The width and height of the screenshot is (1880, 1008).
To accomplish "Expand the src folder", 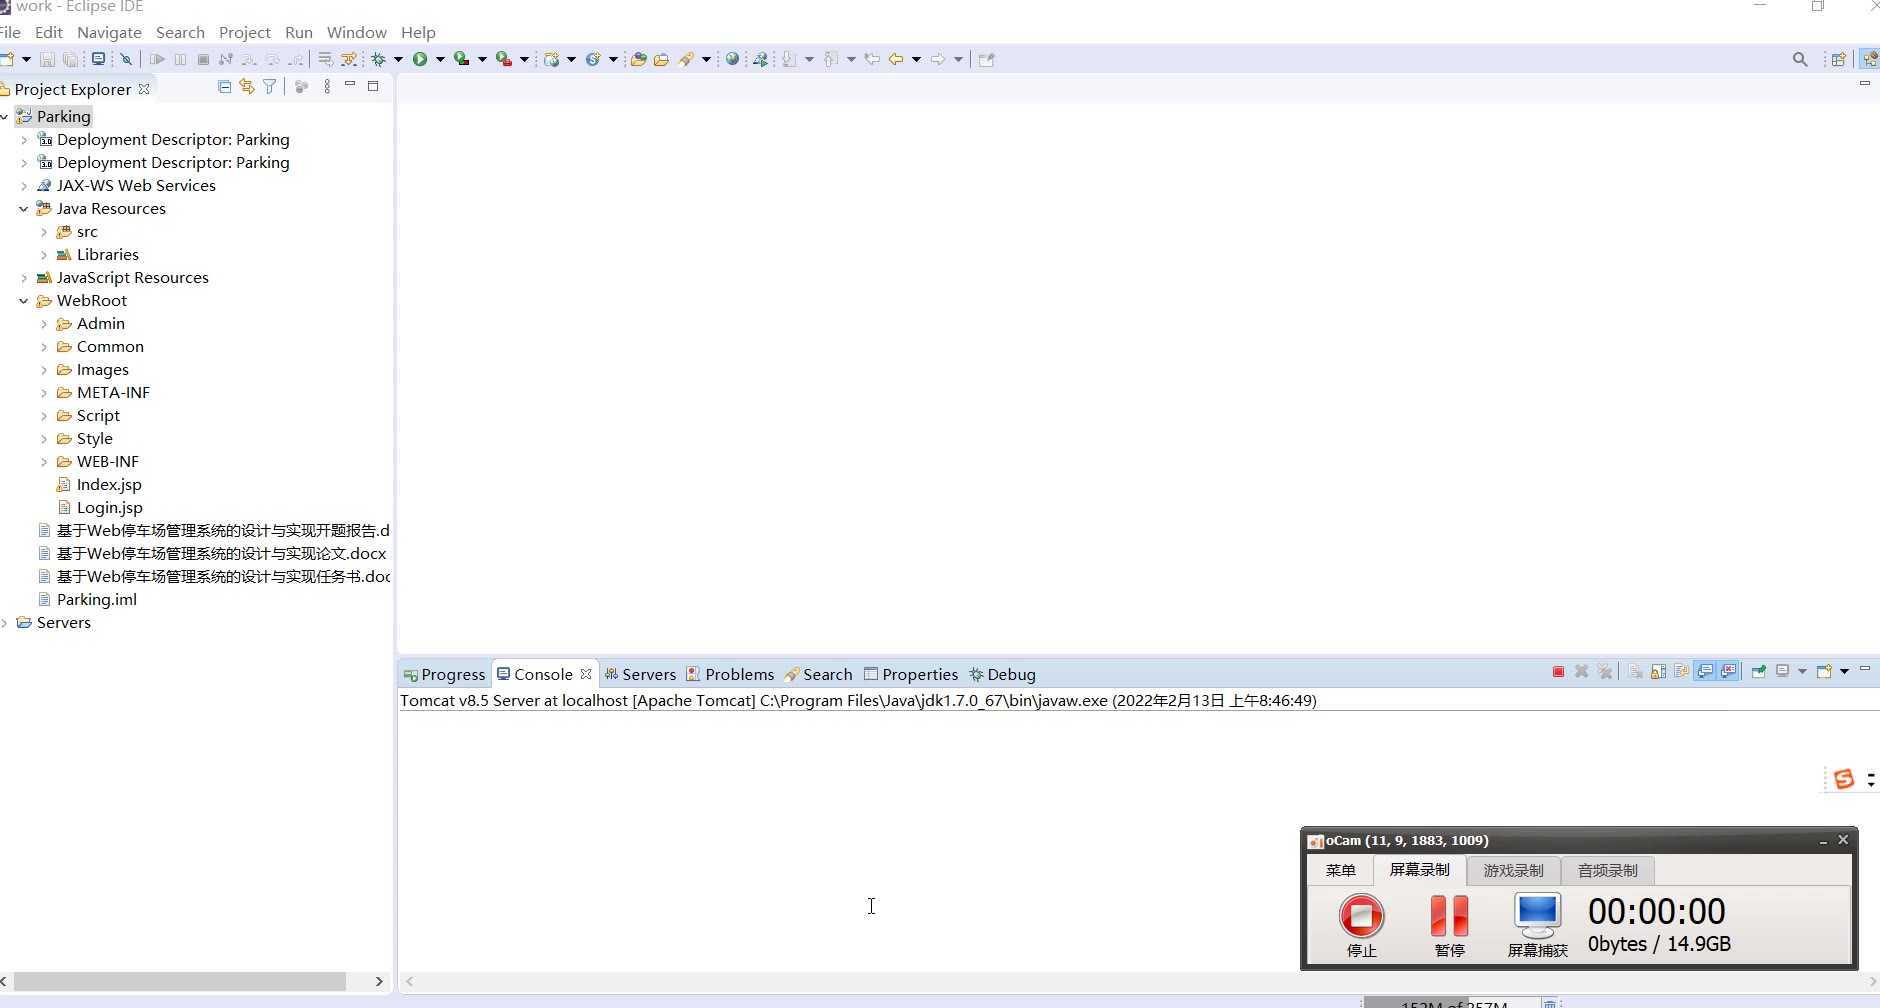I will (x=44, y=232).
